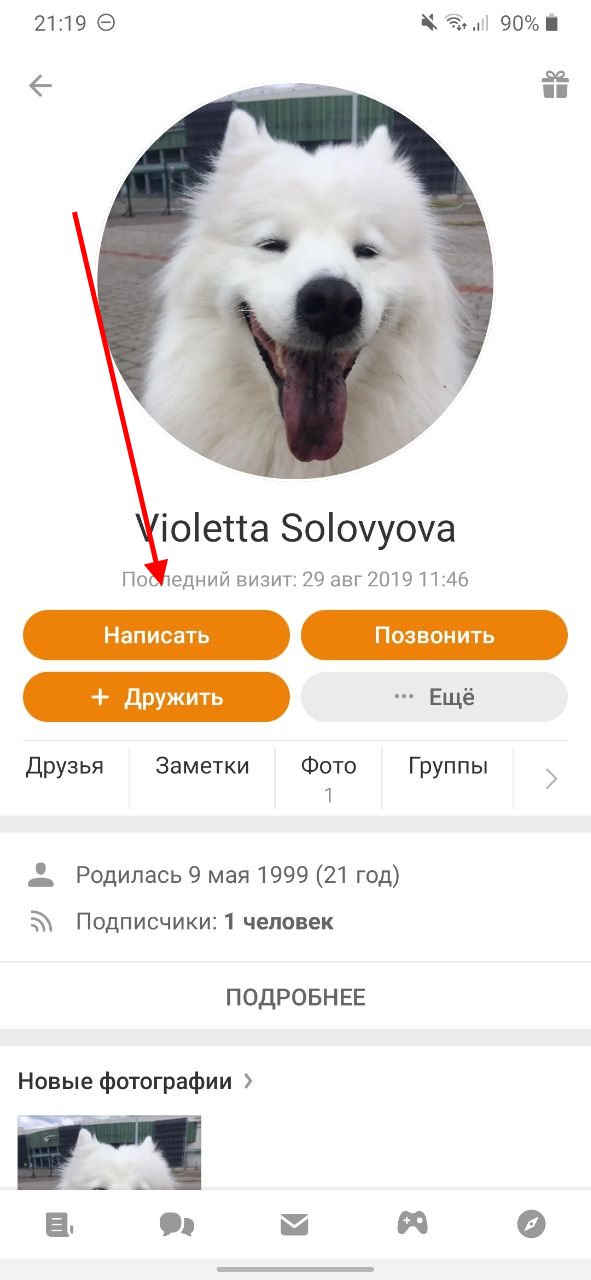The image size is (591, 1280).
Task: Add friend with Дружить button
Action: coord(156,697)
